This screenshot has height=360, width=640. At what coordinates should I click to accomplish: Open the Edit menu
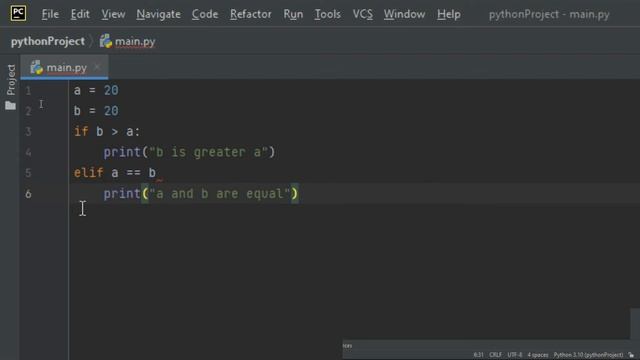(x=80, y=14)
